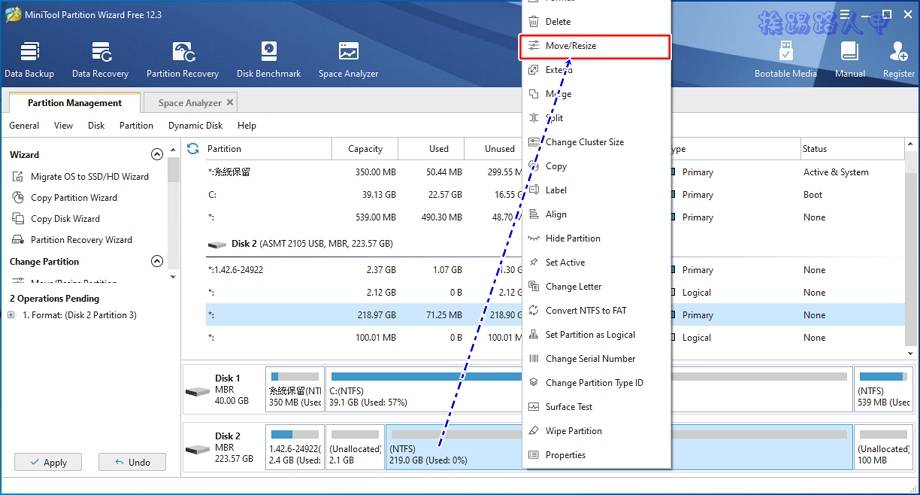Click the refresh icon beside Partition header
This screenshot has height=495, width=920.
[192, 149]
